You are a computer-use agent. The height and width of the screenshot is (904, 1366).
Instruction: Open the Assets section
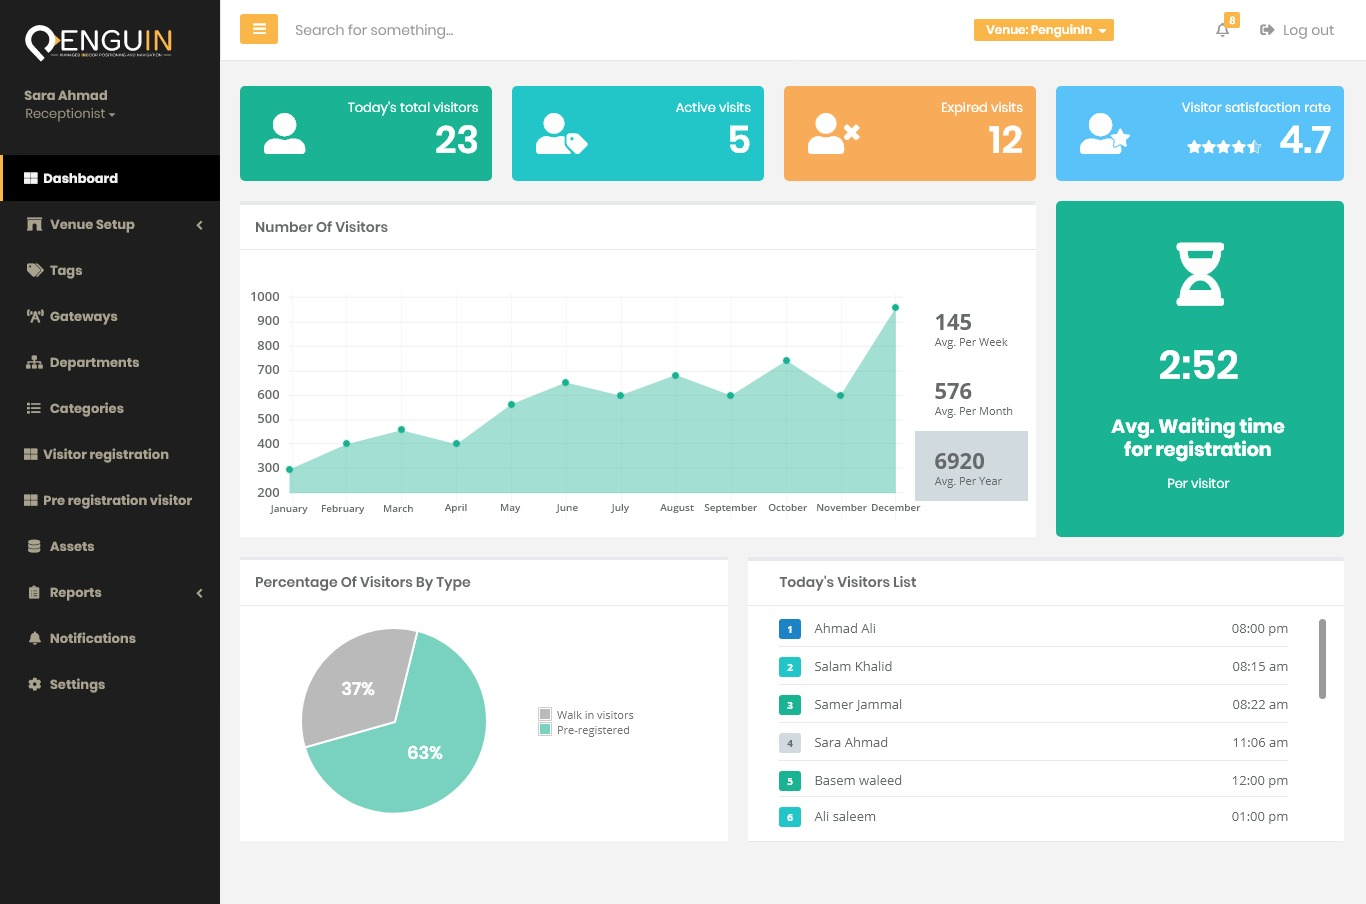(x=70, y=546)
